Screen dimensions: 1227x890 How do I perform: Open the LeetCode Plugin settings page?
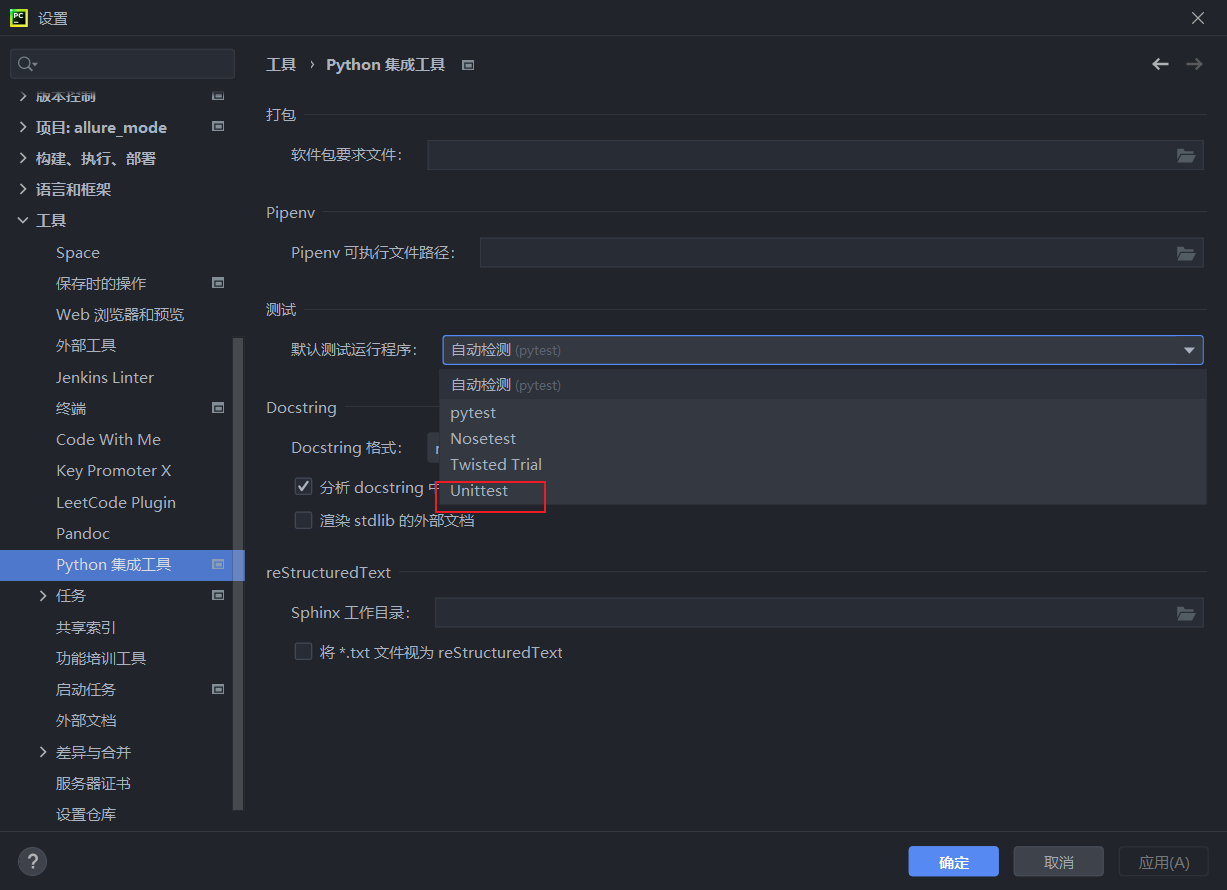point(116,502)
